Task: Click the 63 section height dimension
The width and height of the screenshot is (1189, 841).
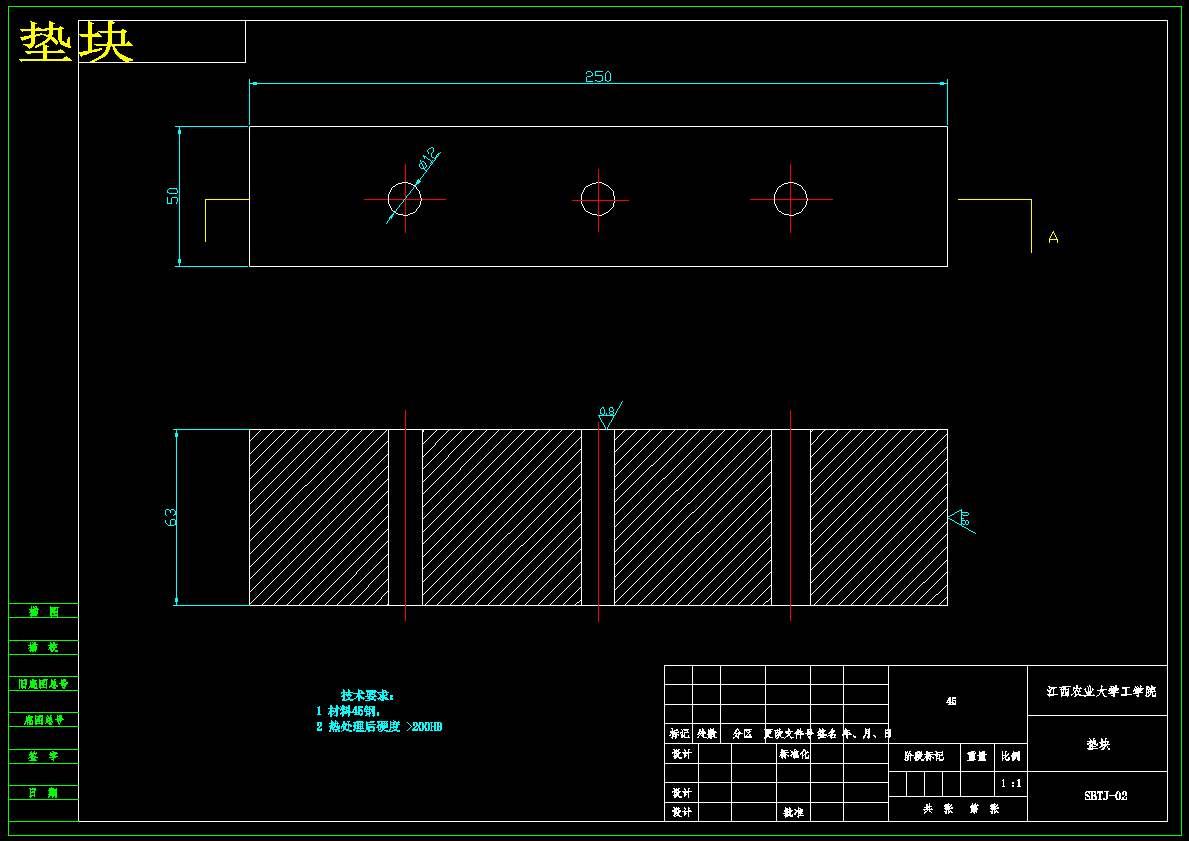Action: click(171, 517)
